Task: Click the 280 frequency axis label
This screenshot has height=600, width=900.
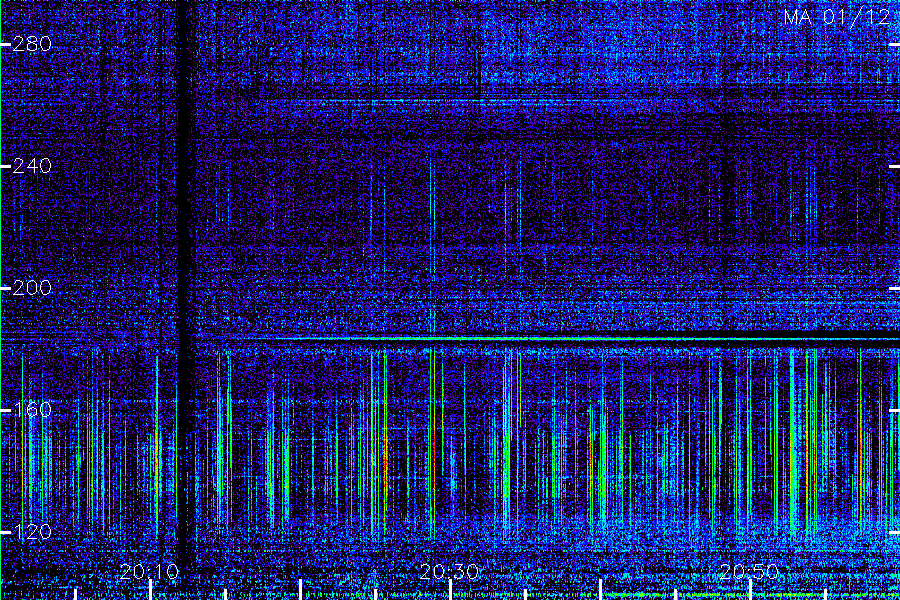Action: (32, 44)
